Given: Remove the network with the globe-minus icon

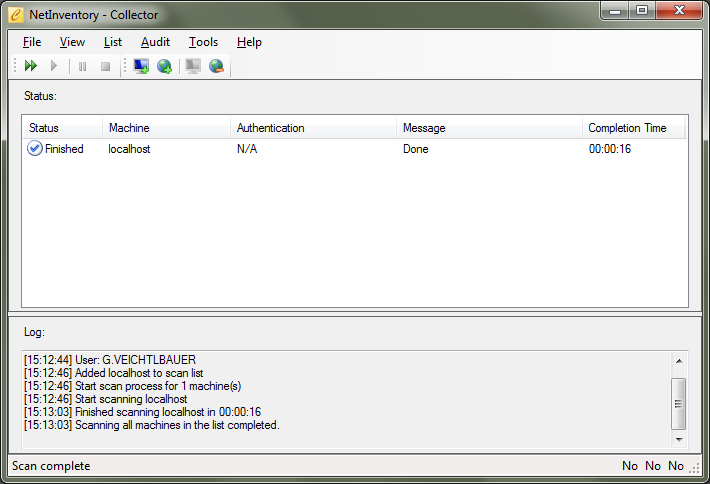Looking at the screenshot, I should (x=216, y=66).
